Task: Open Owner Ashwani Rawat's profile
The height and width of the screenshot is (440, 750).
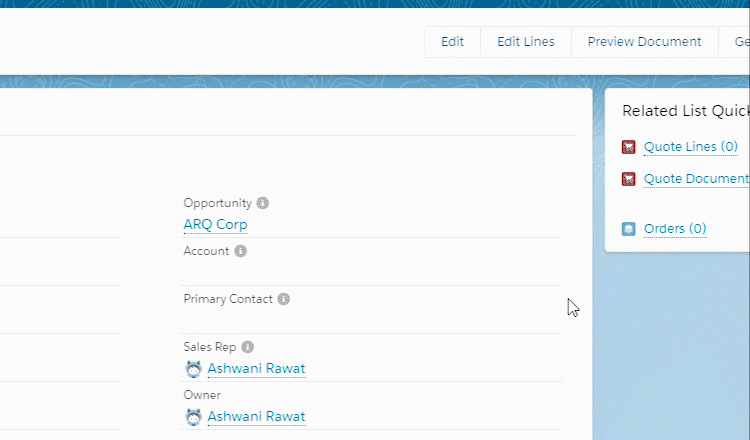Action: pyautogui.click(x=256, y=417)
